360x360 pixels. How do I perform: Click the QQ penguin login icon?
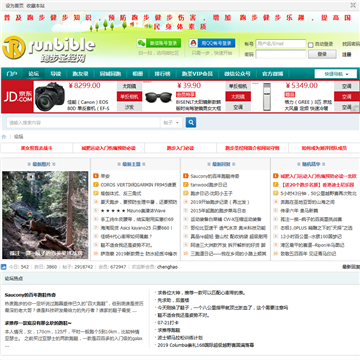[193, 43]
